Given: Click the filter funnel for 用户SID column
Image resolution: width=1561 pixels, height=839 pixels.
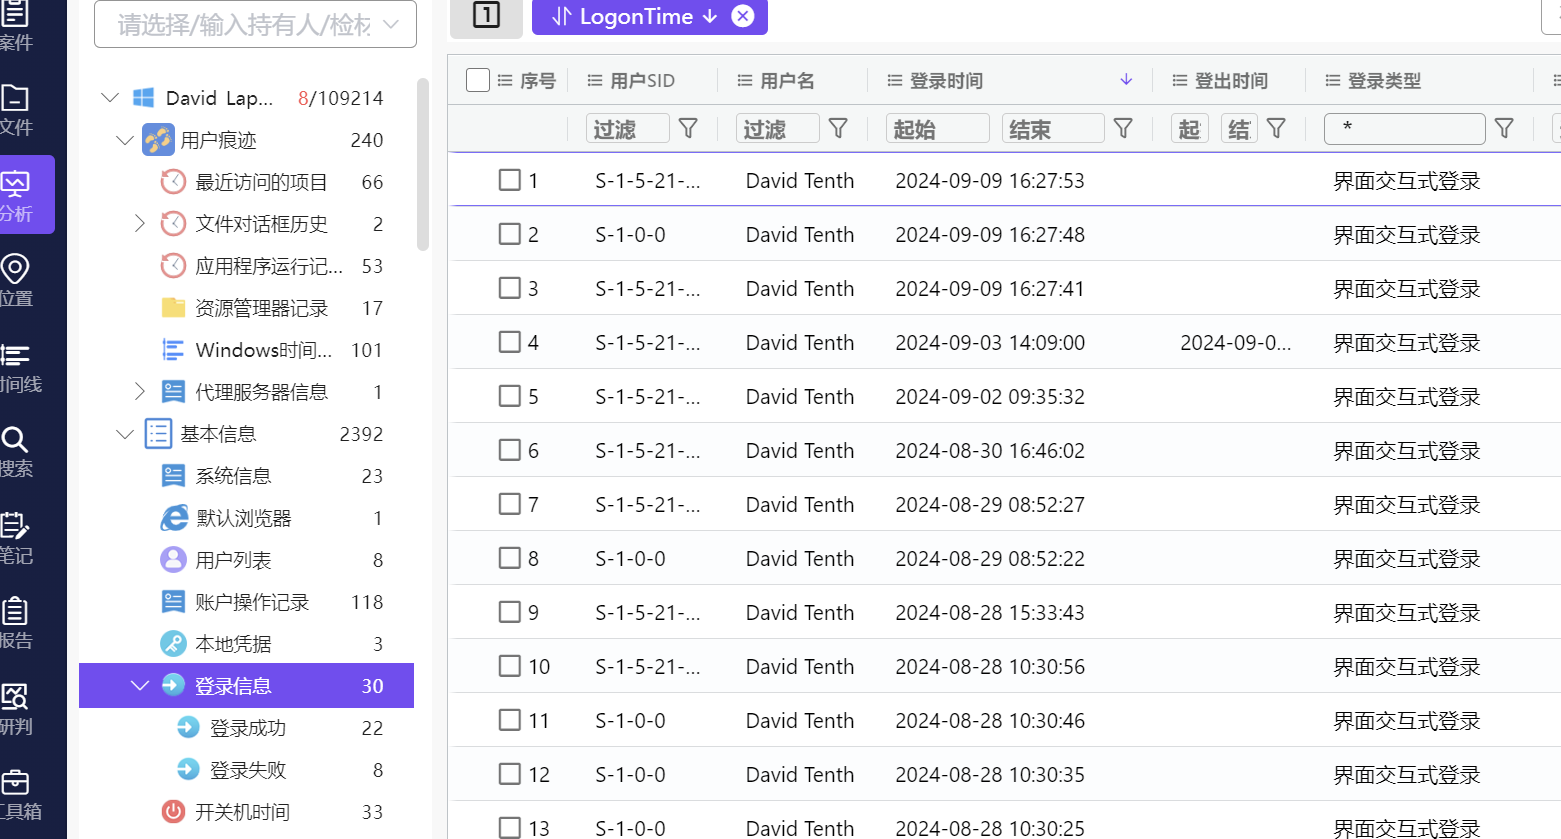Looking at the screenshot, I should (688, 128).
